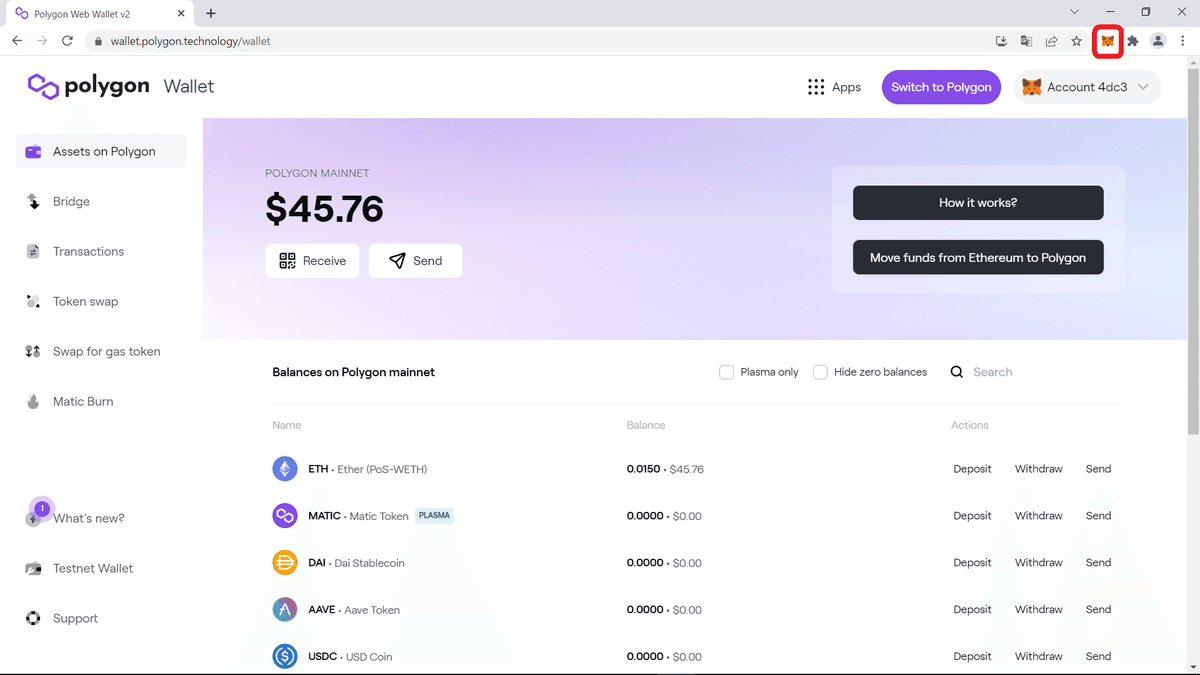Click Withdraw in the DAI row
Image resolution: width=1200 pixels, height=675 pixels.
tap(1038, 562)
